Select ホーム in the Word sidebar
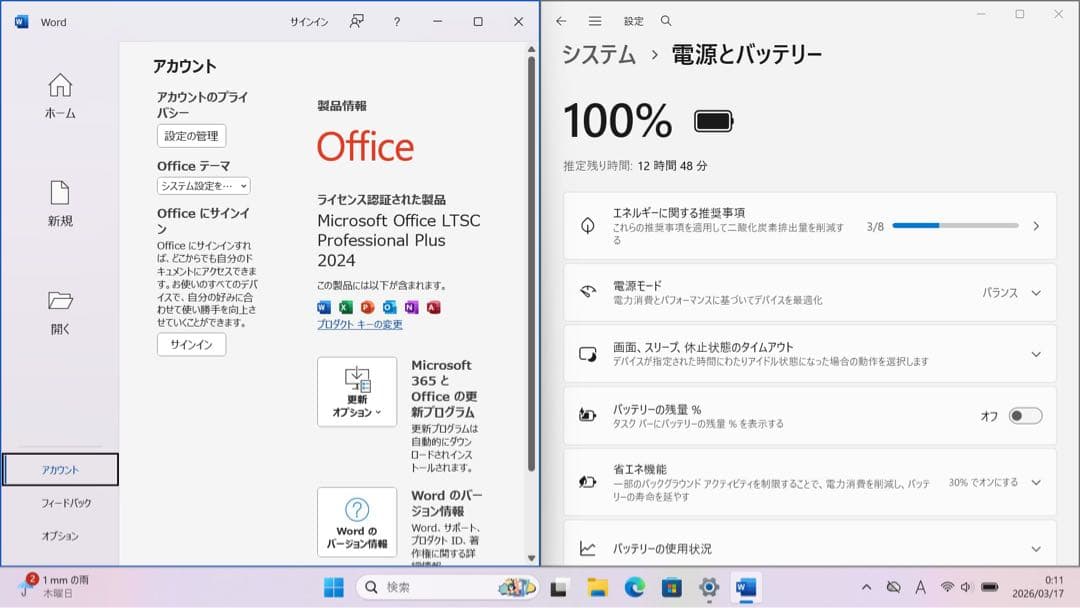This screenshot has width=1080, height=608. 59,95
